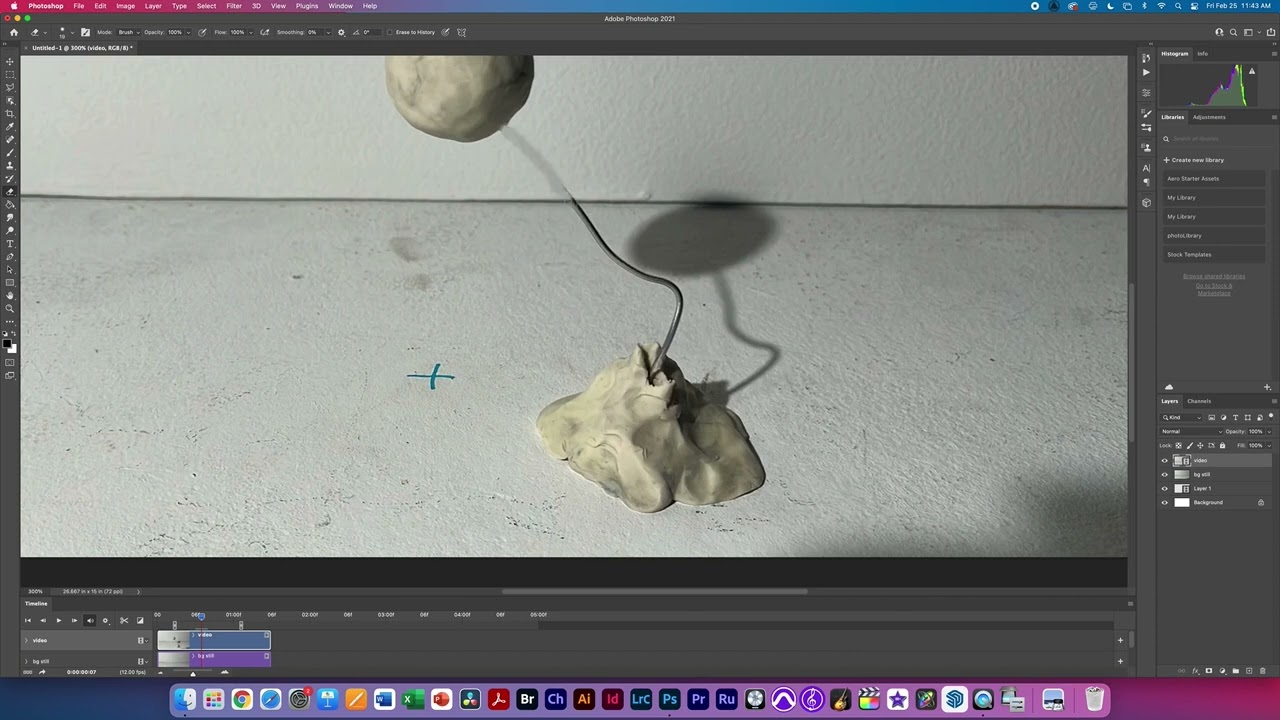Select the Type tool in the left toolbar
This screenshot has height=720, width=1280.
click(10, 244)
